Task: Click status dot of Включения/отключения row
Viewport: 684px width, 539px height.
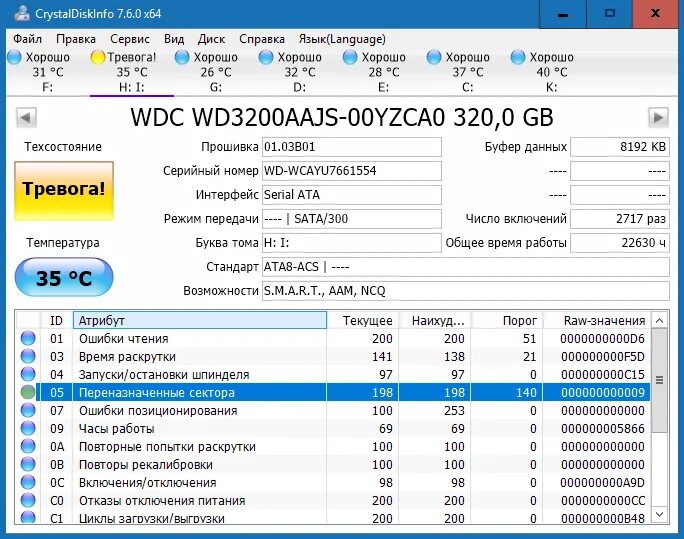Action: [x=28, y=482]
